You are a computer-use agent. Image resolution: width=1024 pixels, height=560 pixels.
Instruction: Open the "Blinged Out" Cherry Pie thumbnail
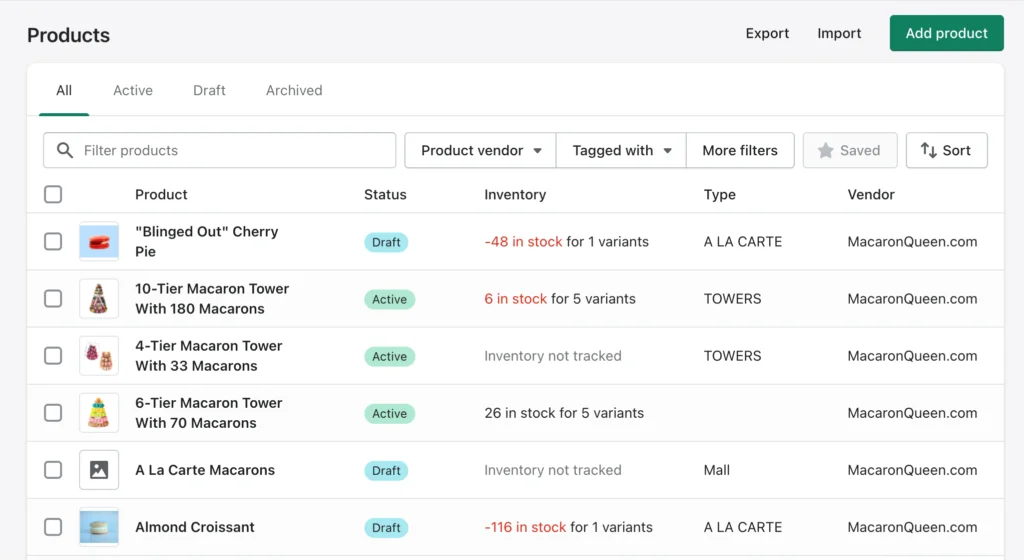point(99,242)
